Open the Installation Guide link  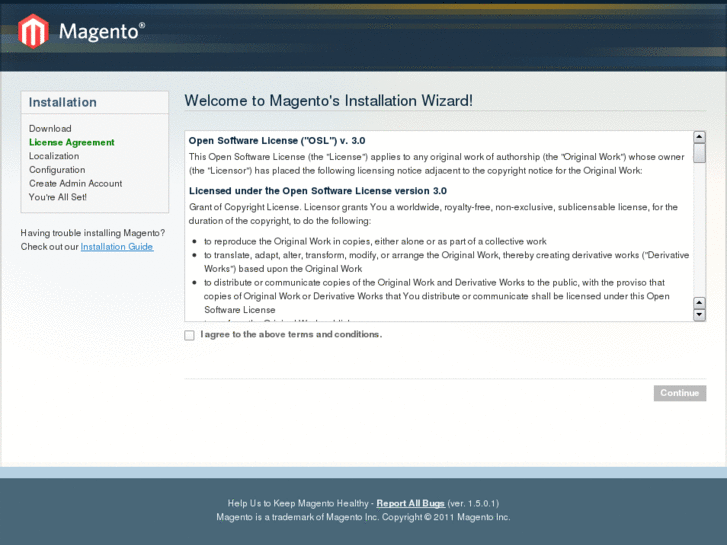117,247
